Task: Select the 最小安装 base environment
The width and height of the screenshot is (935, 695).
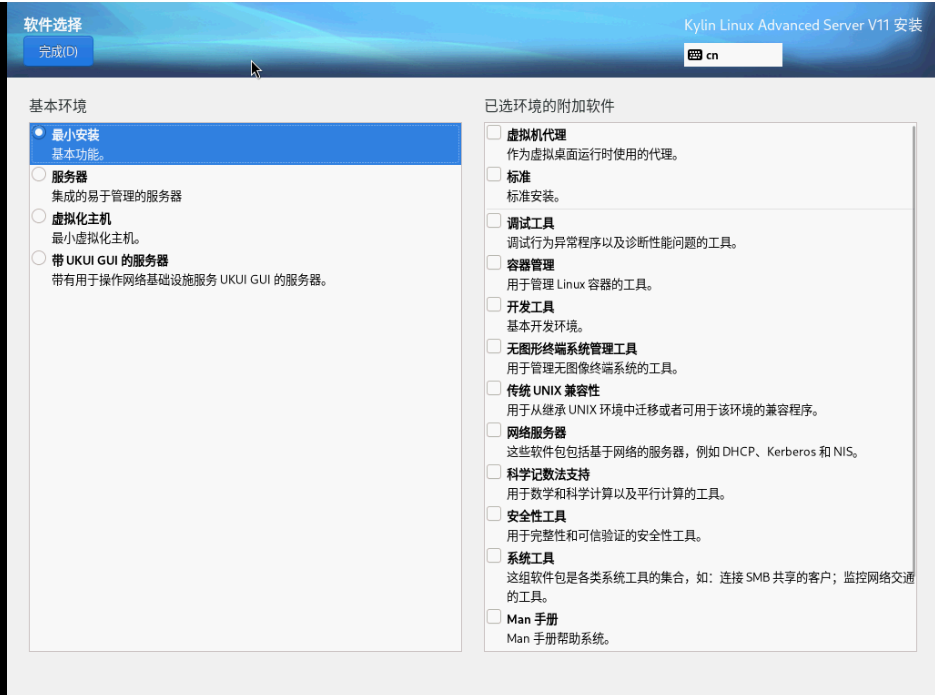Action: coord(40,133)
